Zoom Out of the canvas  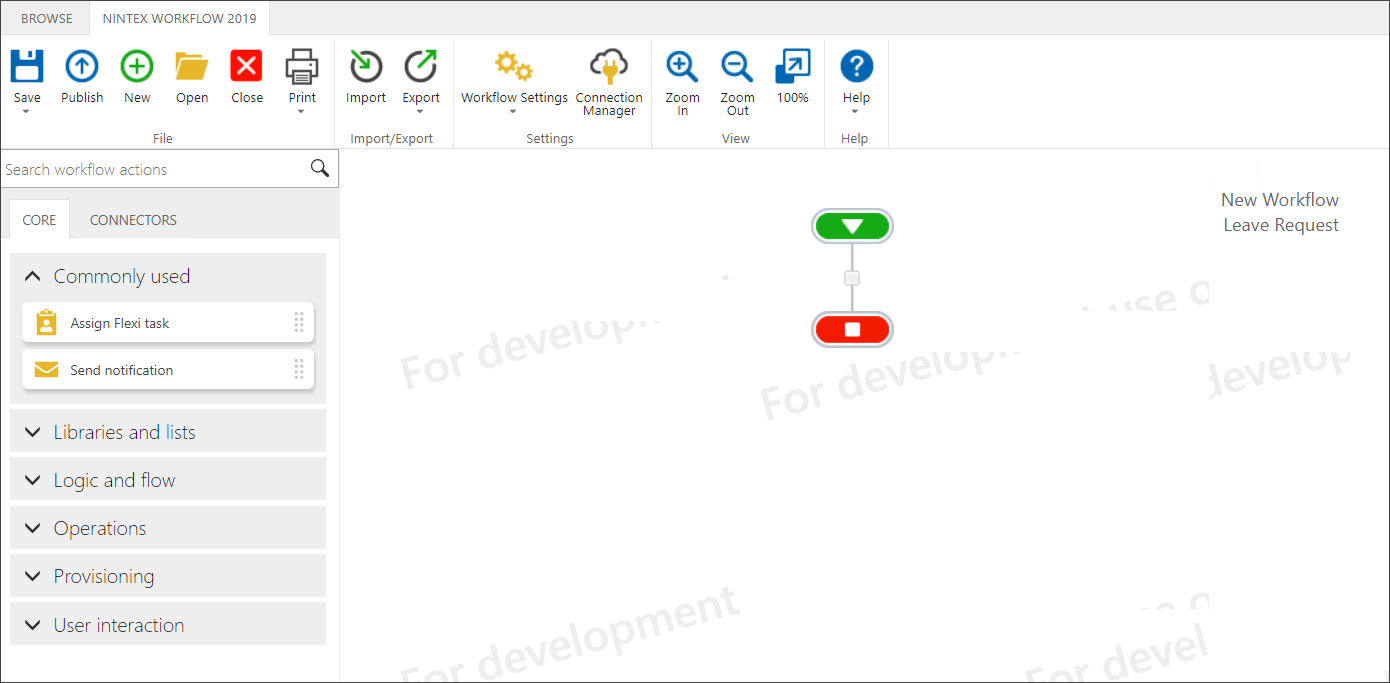737,66
